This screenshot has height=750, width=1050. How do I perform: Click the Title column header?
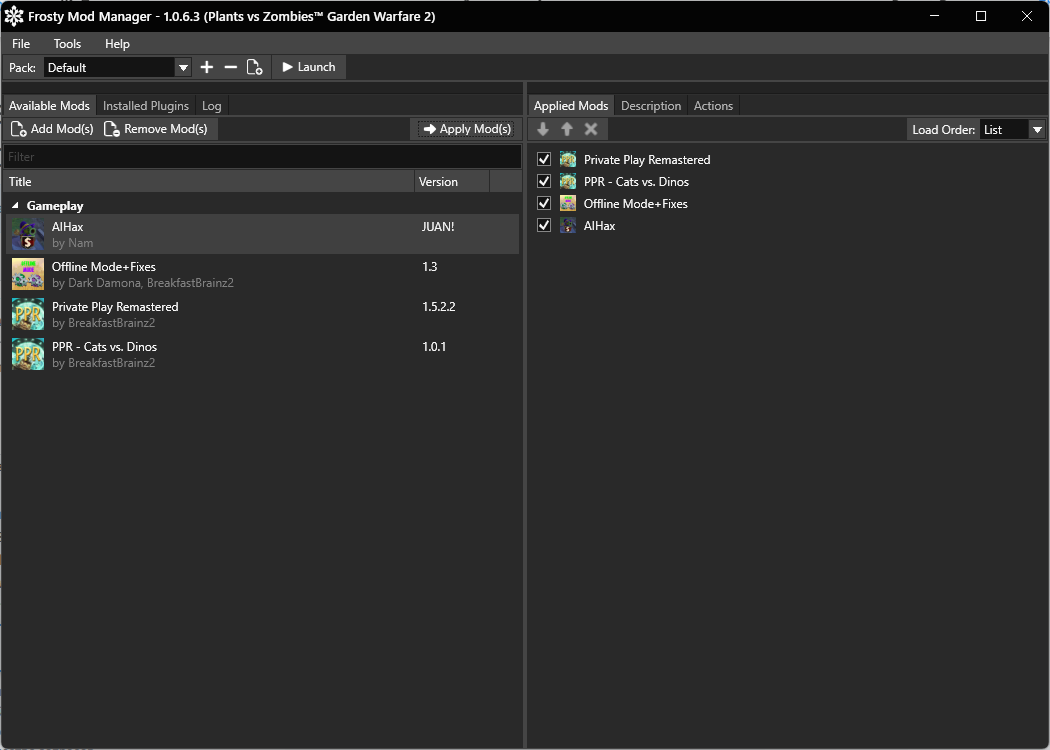(x=209, y=181)
